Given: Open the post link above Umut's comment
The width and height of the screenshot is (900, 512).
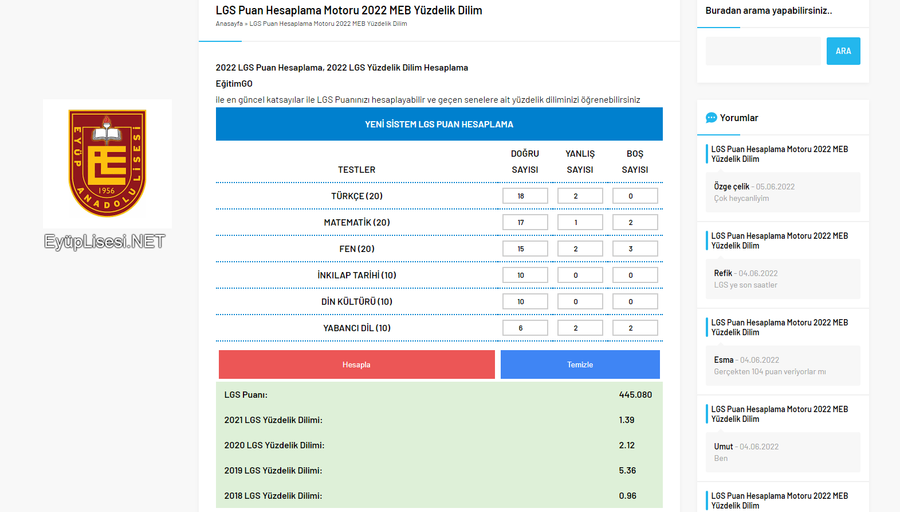Looking at the screenshot, I should (x=779, y=414).
